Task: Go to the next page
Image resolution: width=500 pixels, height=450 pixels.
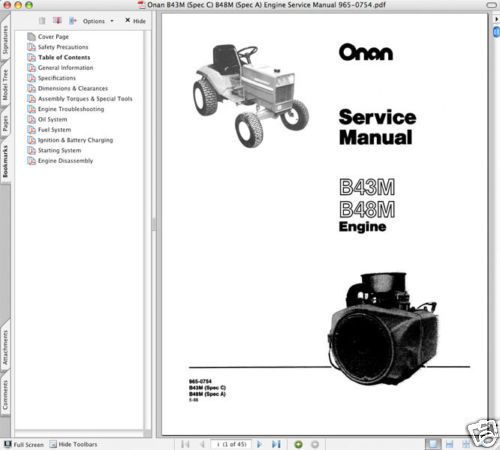Action: (x=259, y=444)
